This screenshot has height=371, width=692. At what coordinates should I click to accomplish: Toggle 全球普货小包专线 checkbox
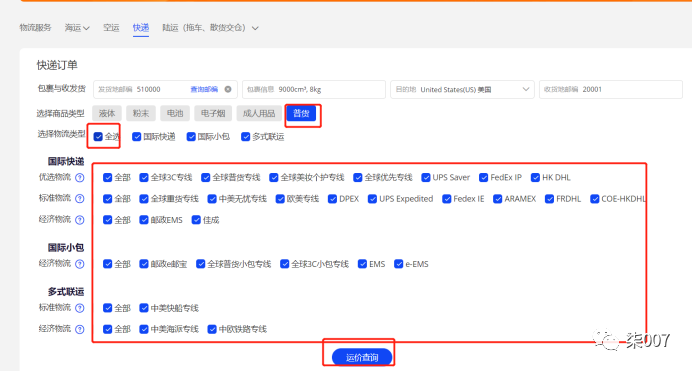[x=201, y=264]
